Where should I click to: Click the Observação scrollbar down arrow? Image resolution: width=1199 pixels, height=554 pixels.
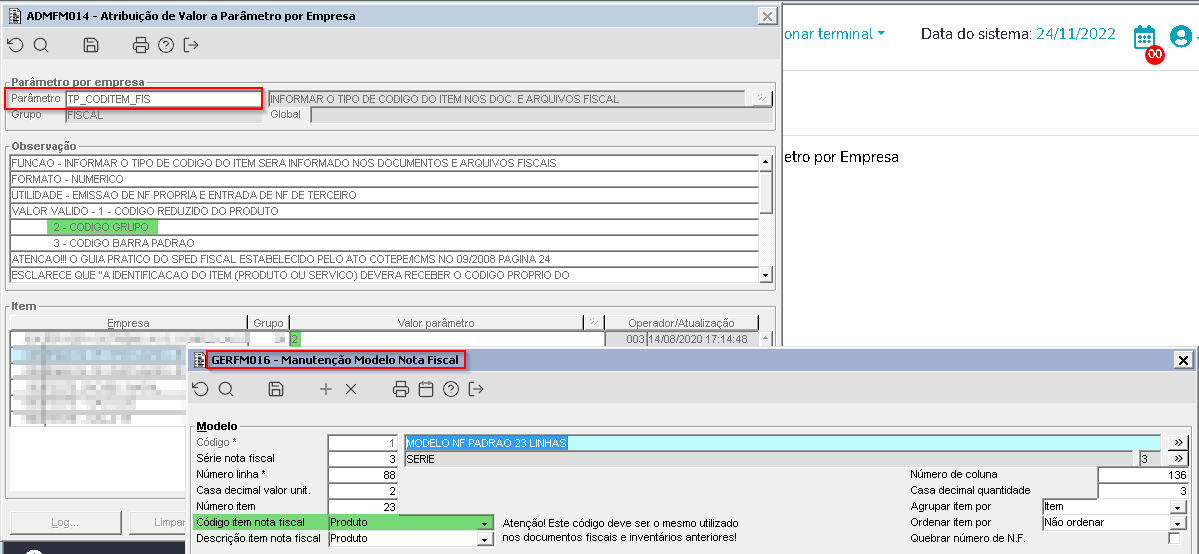coord(765,274)
